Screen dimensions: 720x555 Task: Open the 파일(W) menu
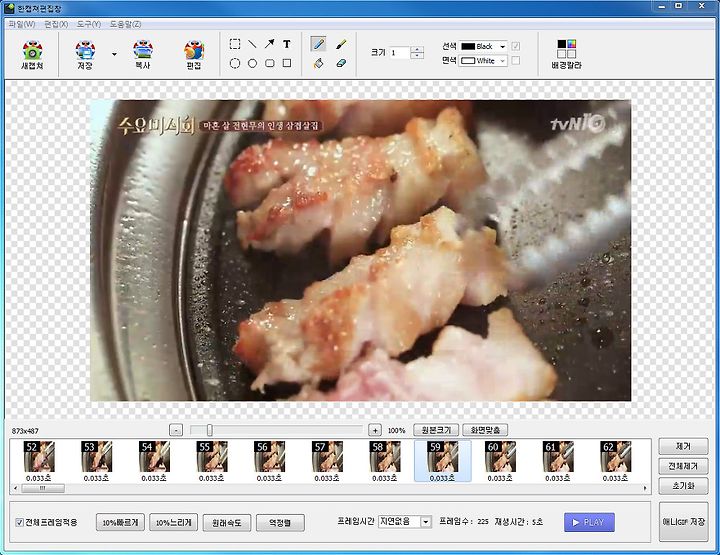tap(22, 24)
